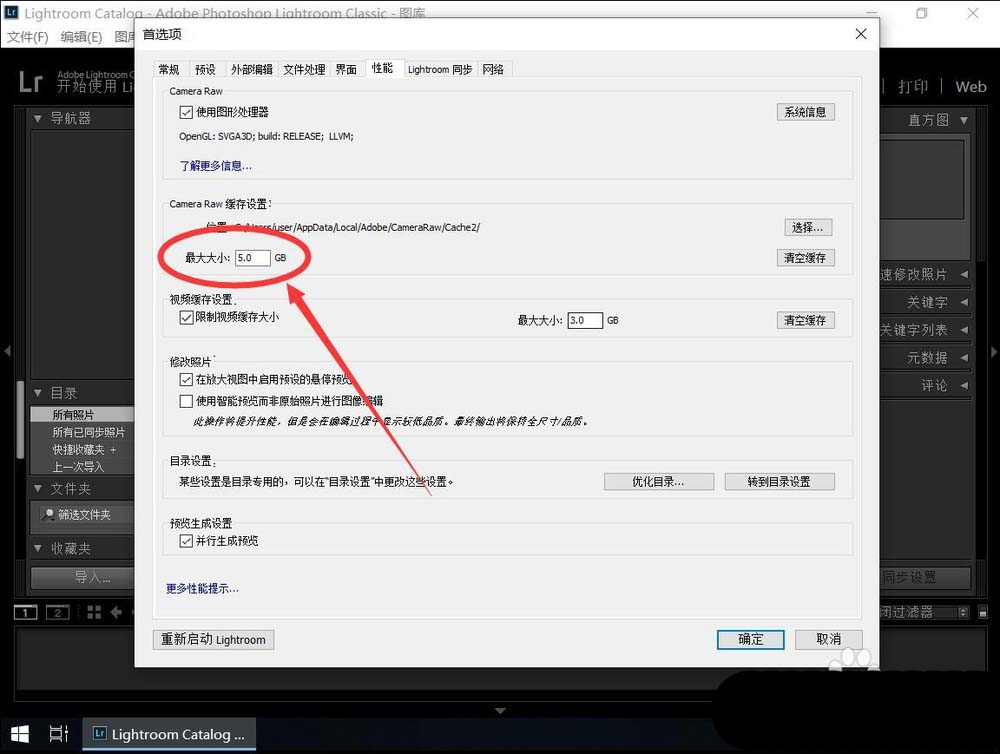Collapse the left panel group arrow
The image size is (1000, 754).
tap(7, 351)
